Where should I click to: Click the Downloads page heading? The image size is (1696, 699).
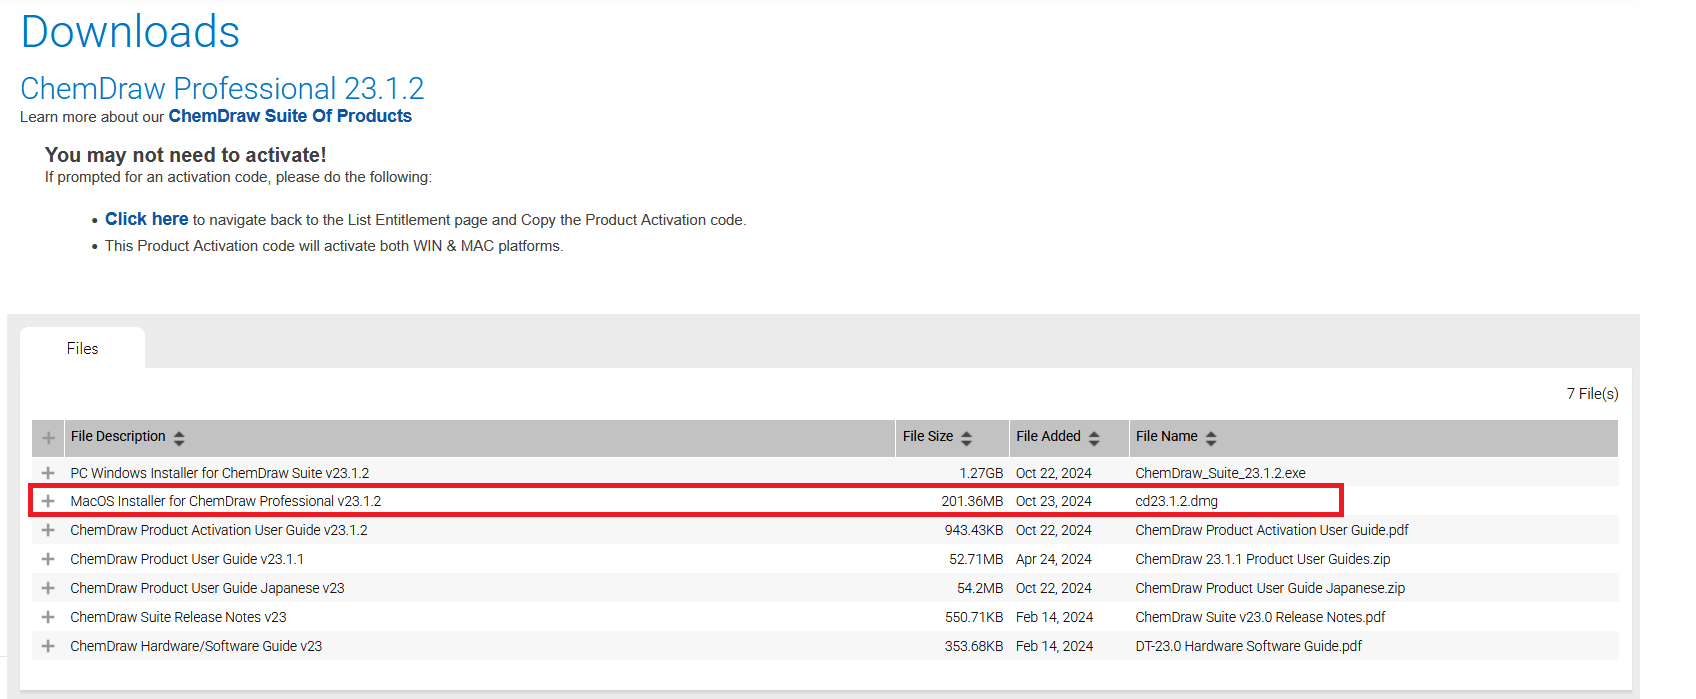pos(130,32)
